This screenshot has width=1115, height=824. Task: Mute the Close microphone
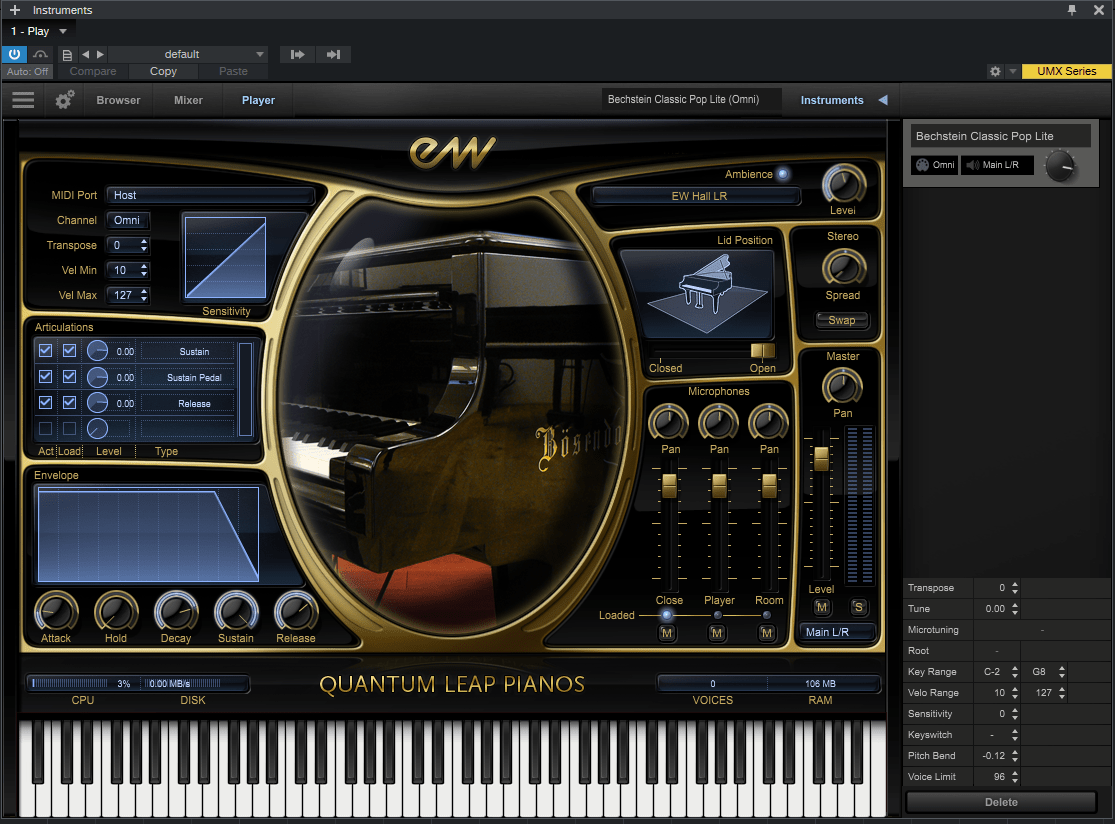667,633
